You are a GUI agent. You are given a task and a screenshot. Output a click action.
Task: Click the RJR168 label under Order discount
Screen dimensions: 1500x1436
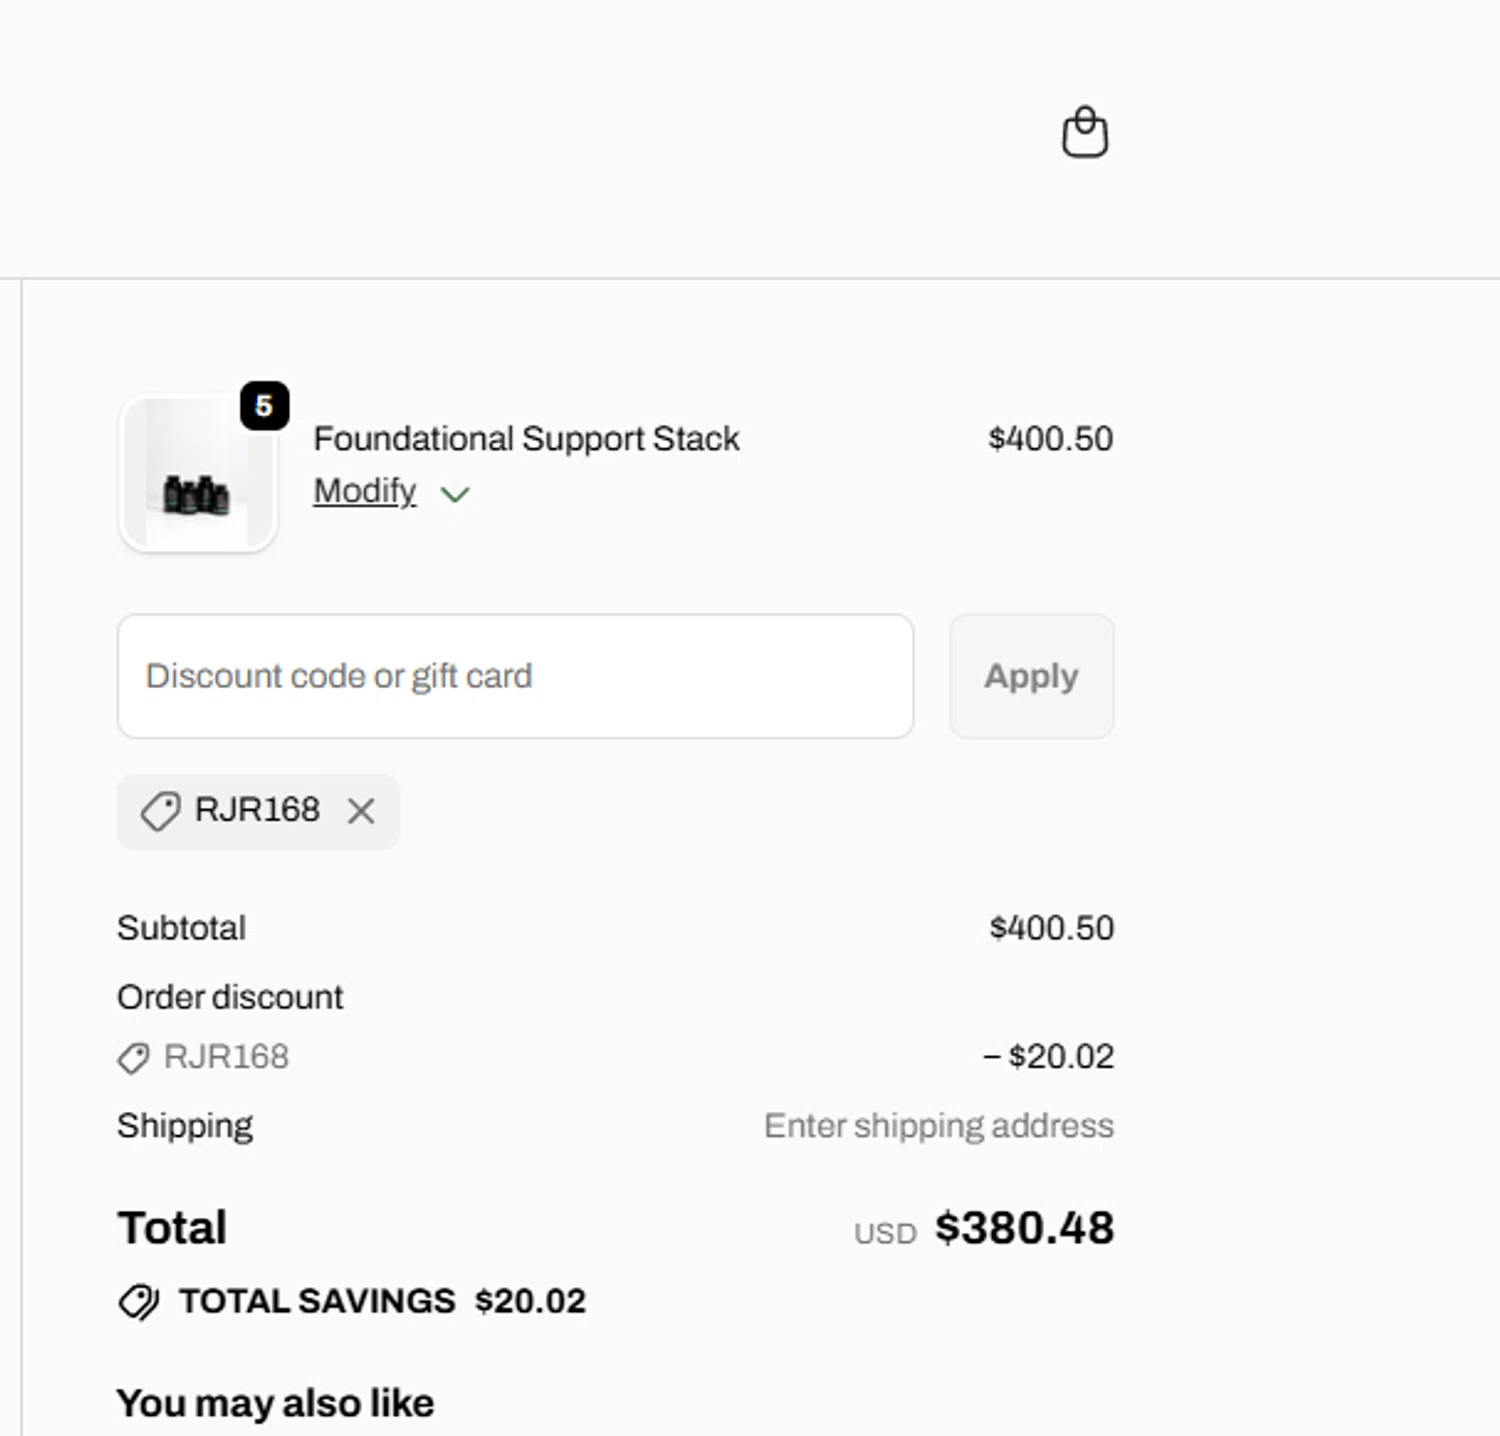226,1057
